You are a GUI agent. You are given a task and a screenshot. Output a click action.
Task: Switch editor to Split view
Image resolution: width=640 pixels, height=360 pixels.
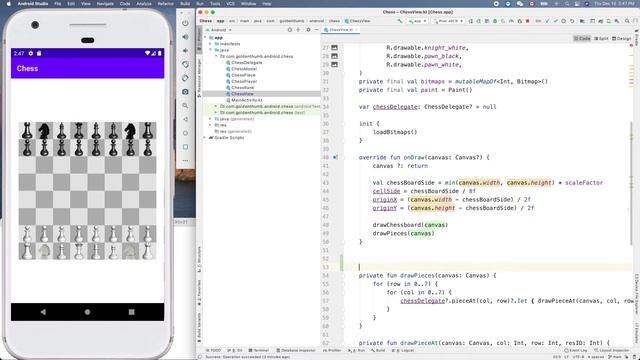pos(601,38)
